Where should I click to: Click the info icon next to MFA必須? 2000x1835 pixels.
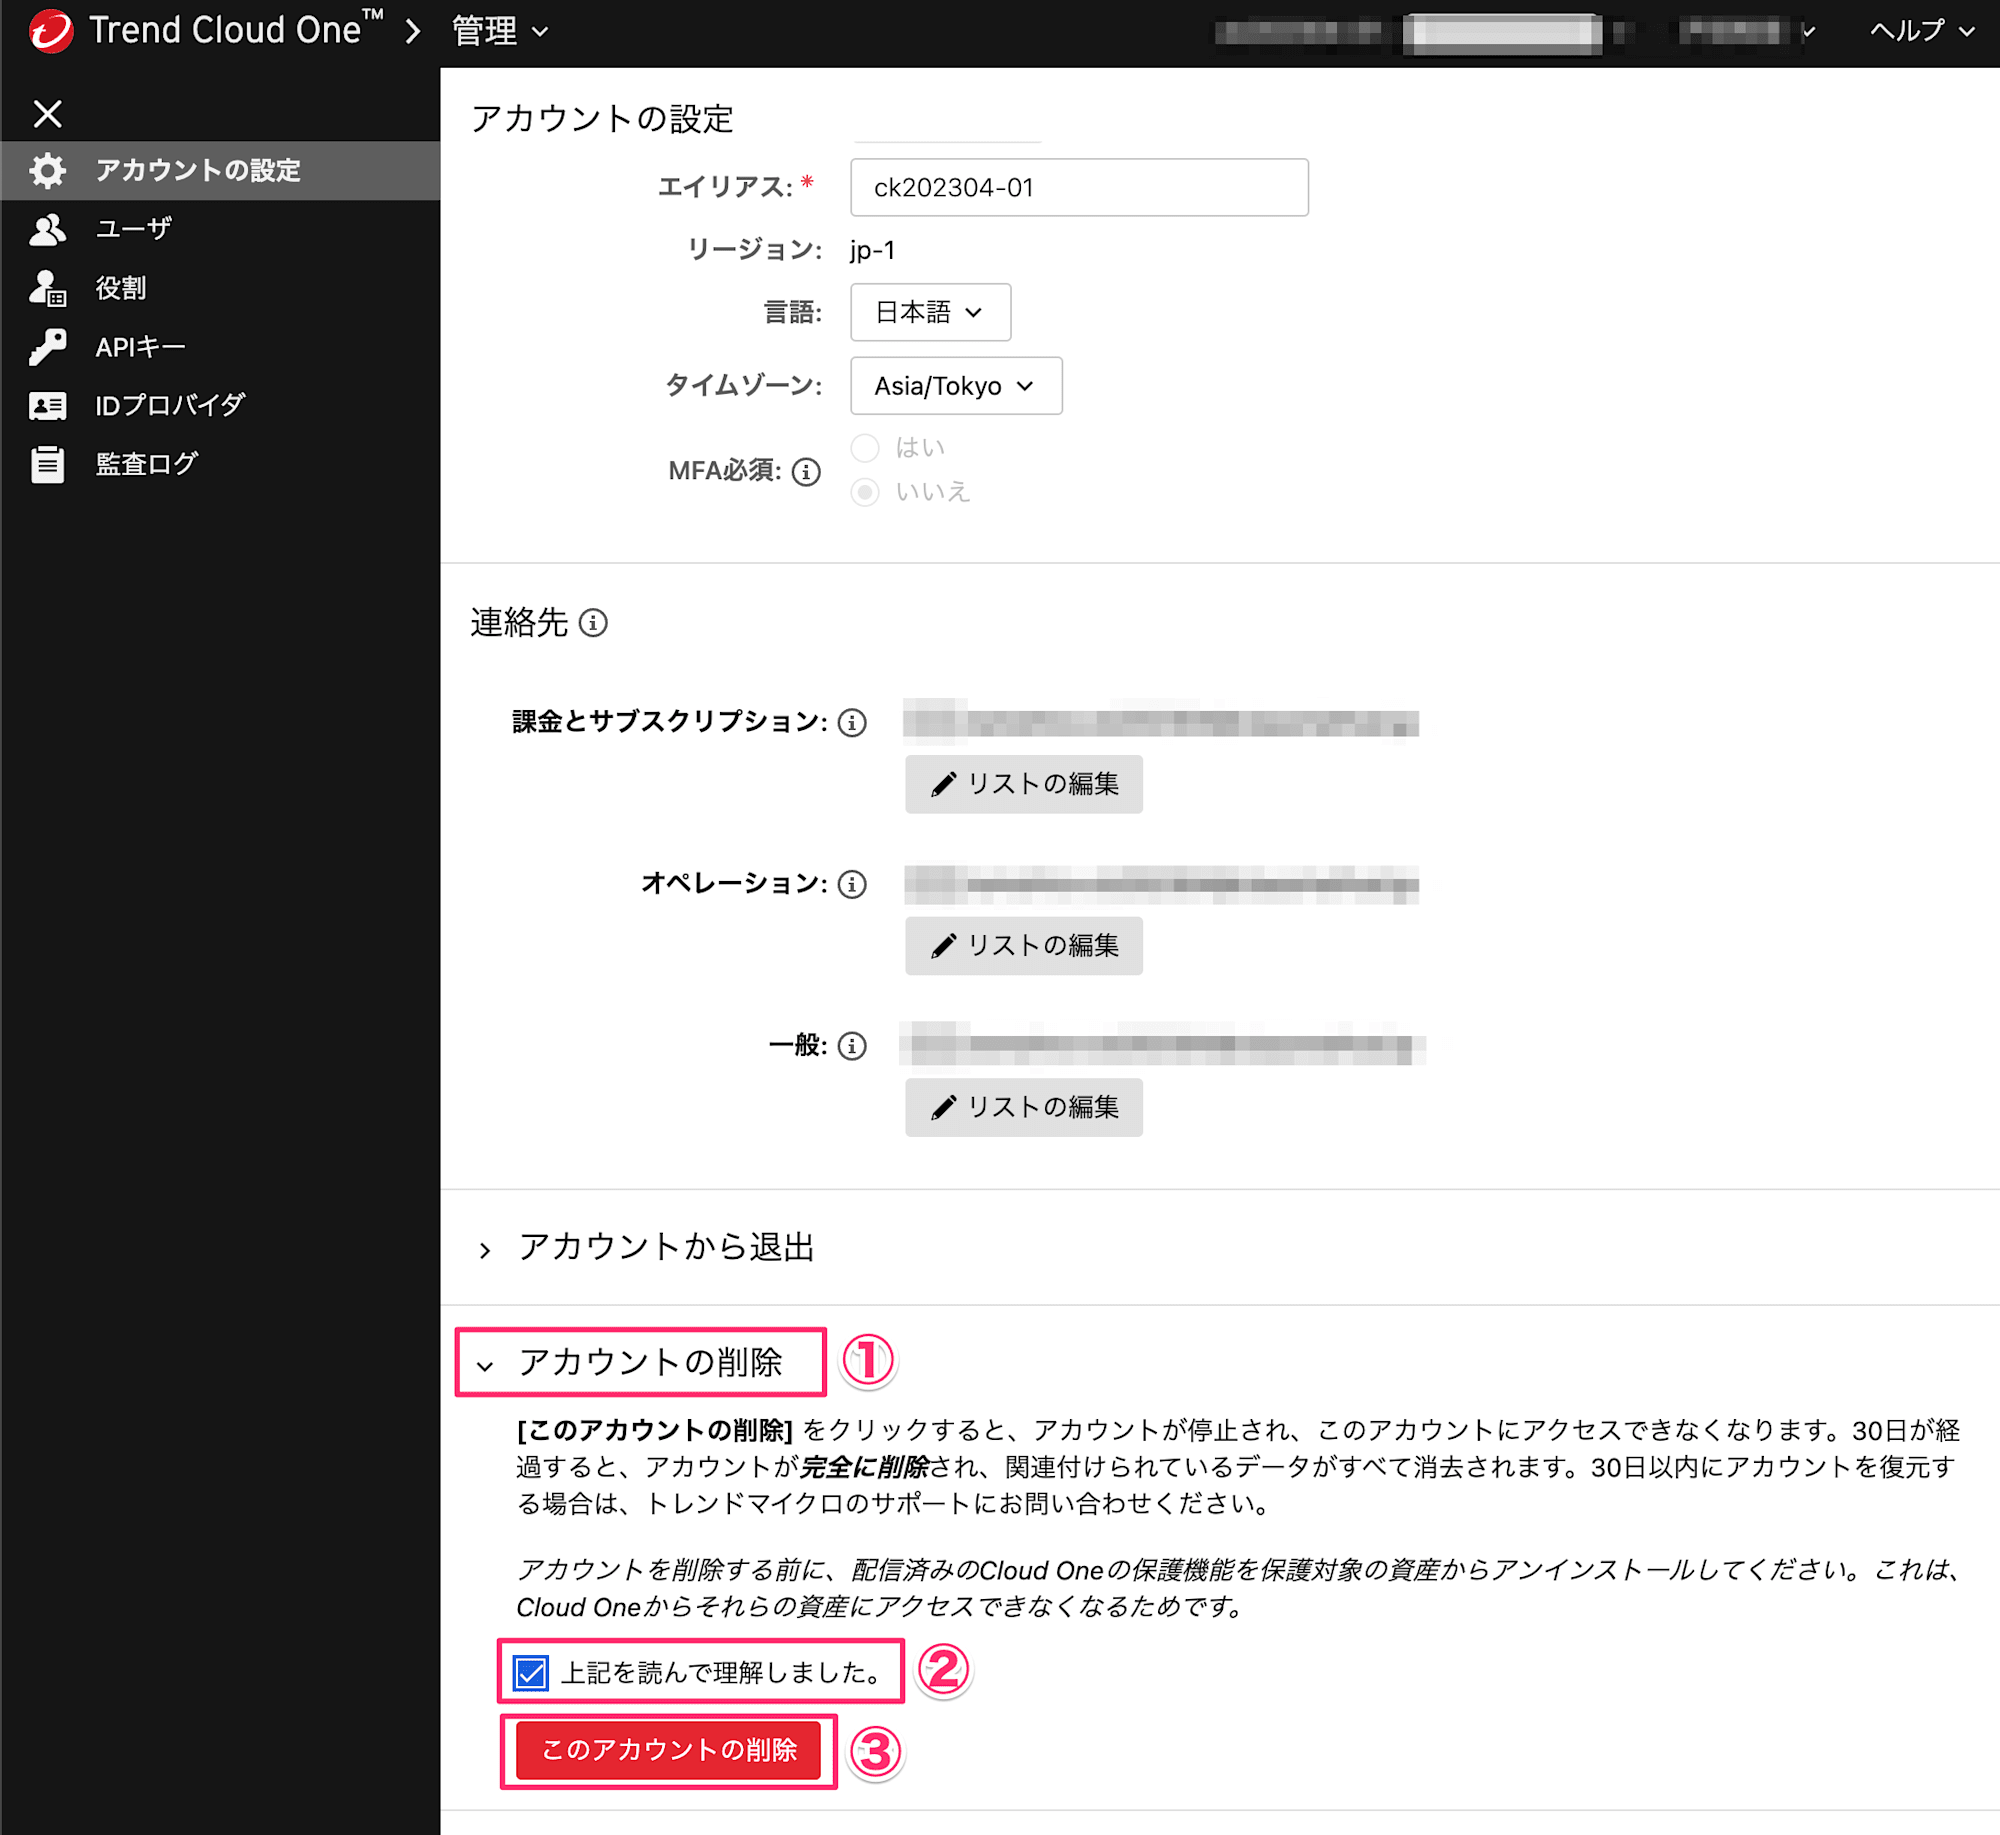pyautogui.click(x=806, y=471)
